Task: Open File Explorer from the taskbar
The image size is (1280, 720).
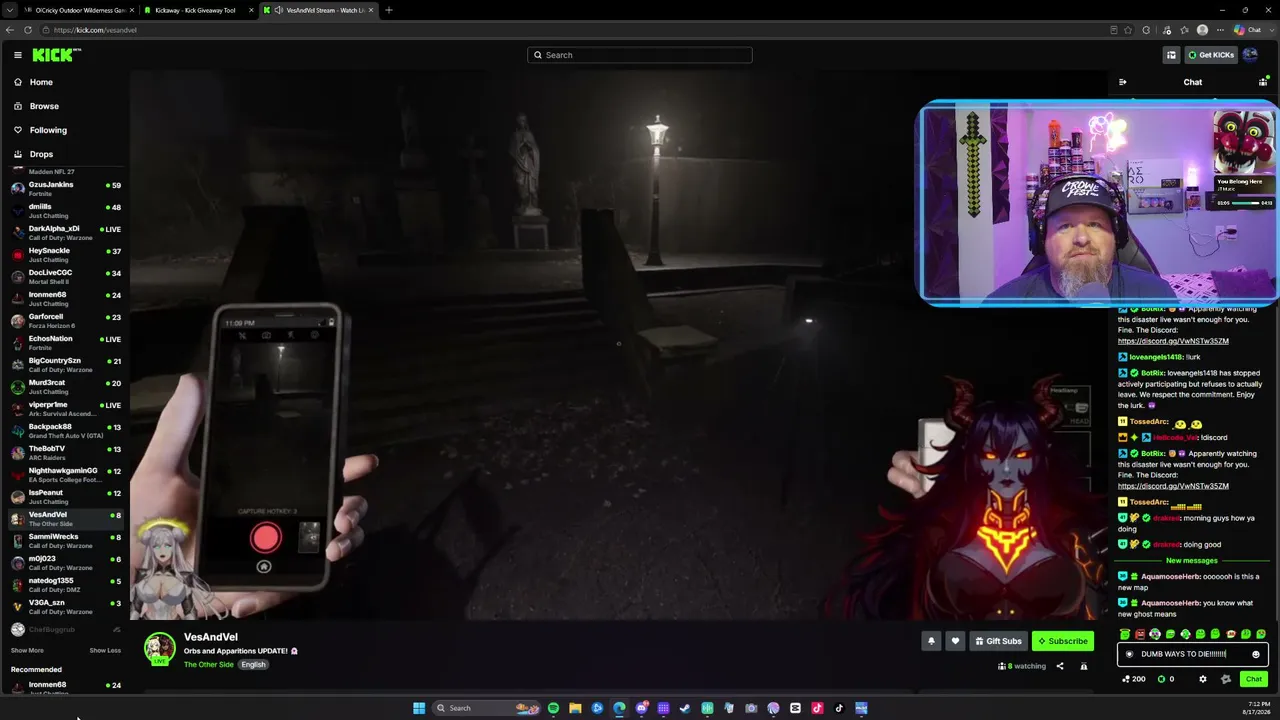Action: (575, 708)
